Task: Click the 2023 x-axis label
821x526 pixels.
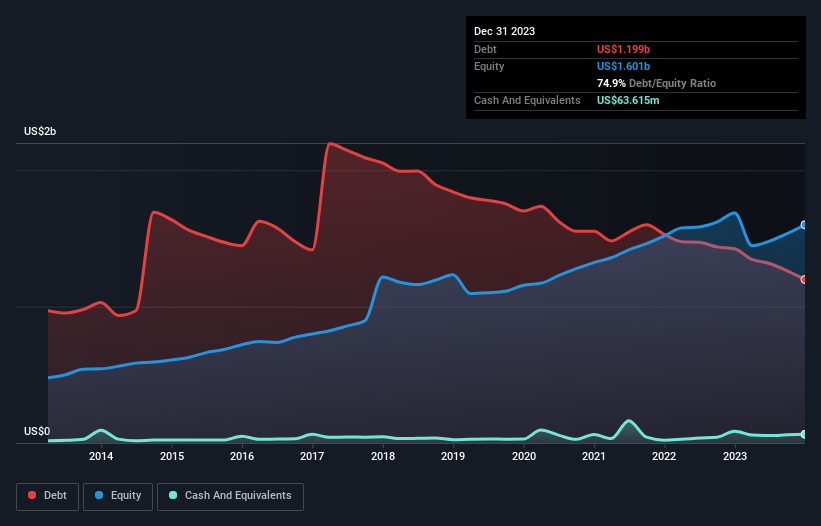Action: 735,456
